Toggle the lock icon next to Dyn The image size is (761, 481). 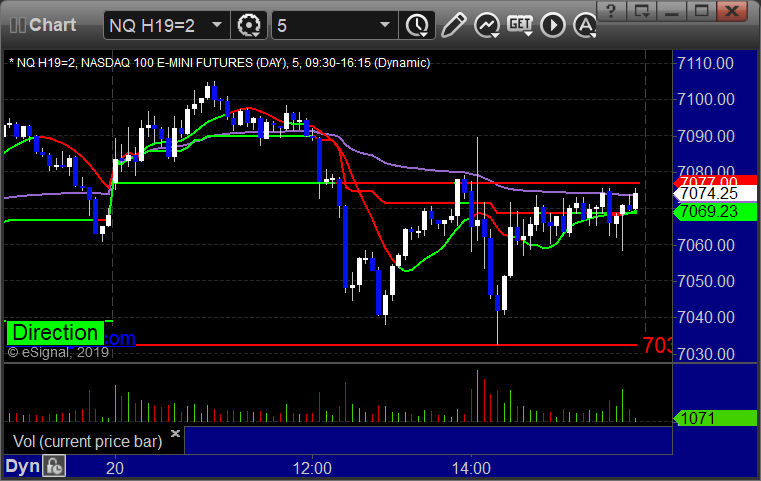click(54, 466)
